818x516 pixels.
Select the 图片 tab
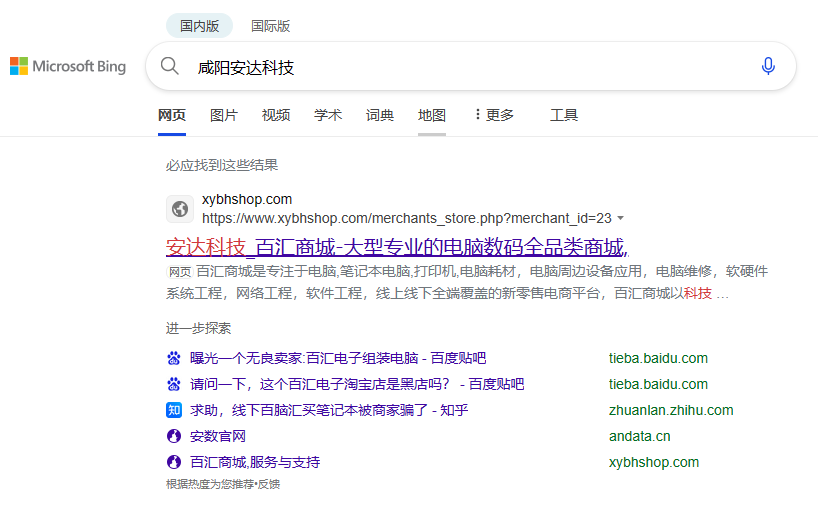pyautogui.click(x=224, y=115)
